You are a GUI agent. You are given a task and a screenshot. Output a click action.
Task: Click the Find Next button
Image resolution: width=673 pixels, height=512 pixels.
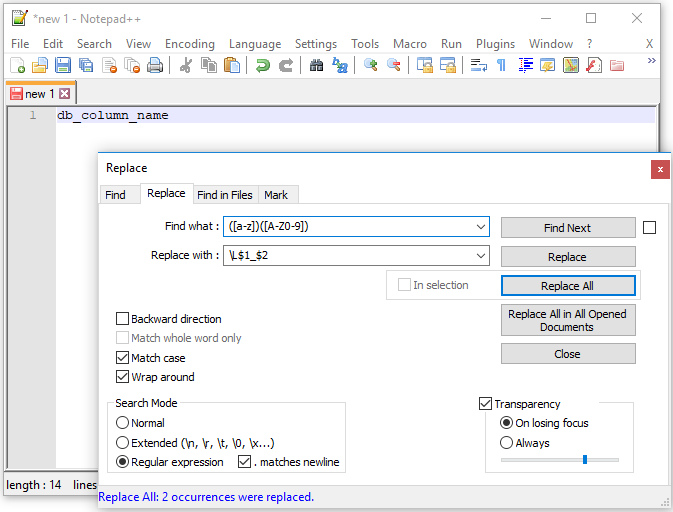567,228
